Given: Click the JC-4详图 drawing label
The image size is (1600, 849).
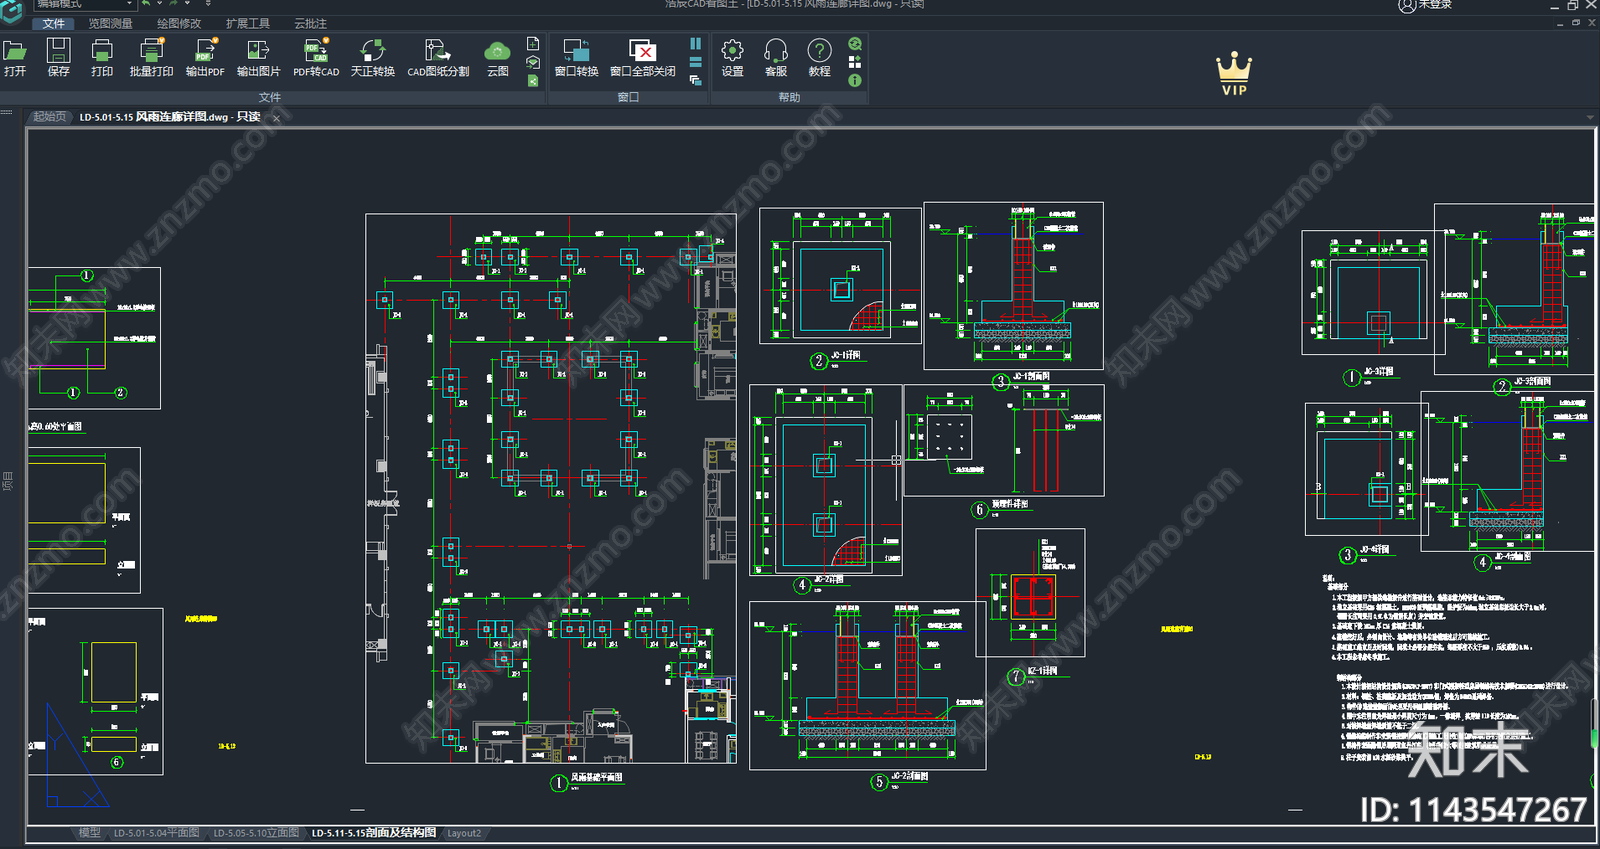Looking at the screenshot, I should (1375, 549).
